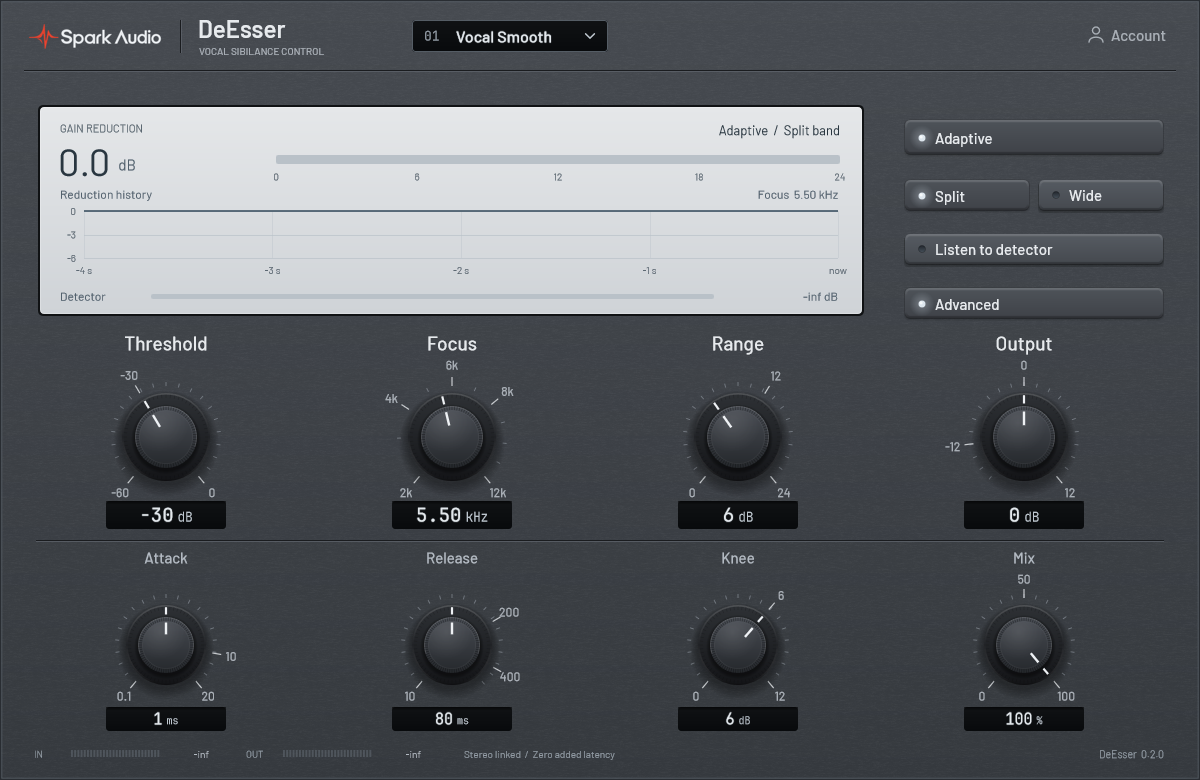The height and width of the screenshot is (780, 1200).
Task: Click the Attack value field 1 ms
Action: (166, 719)
